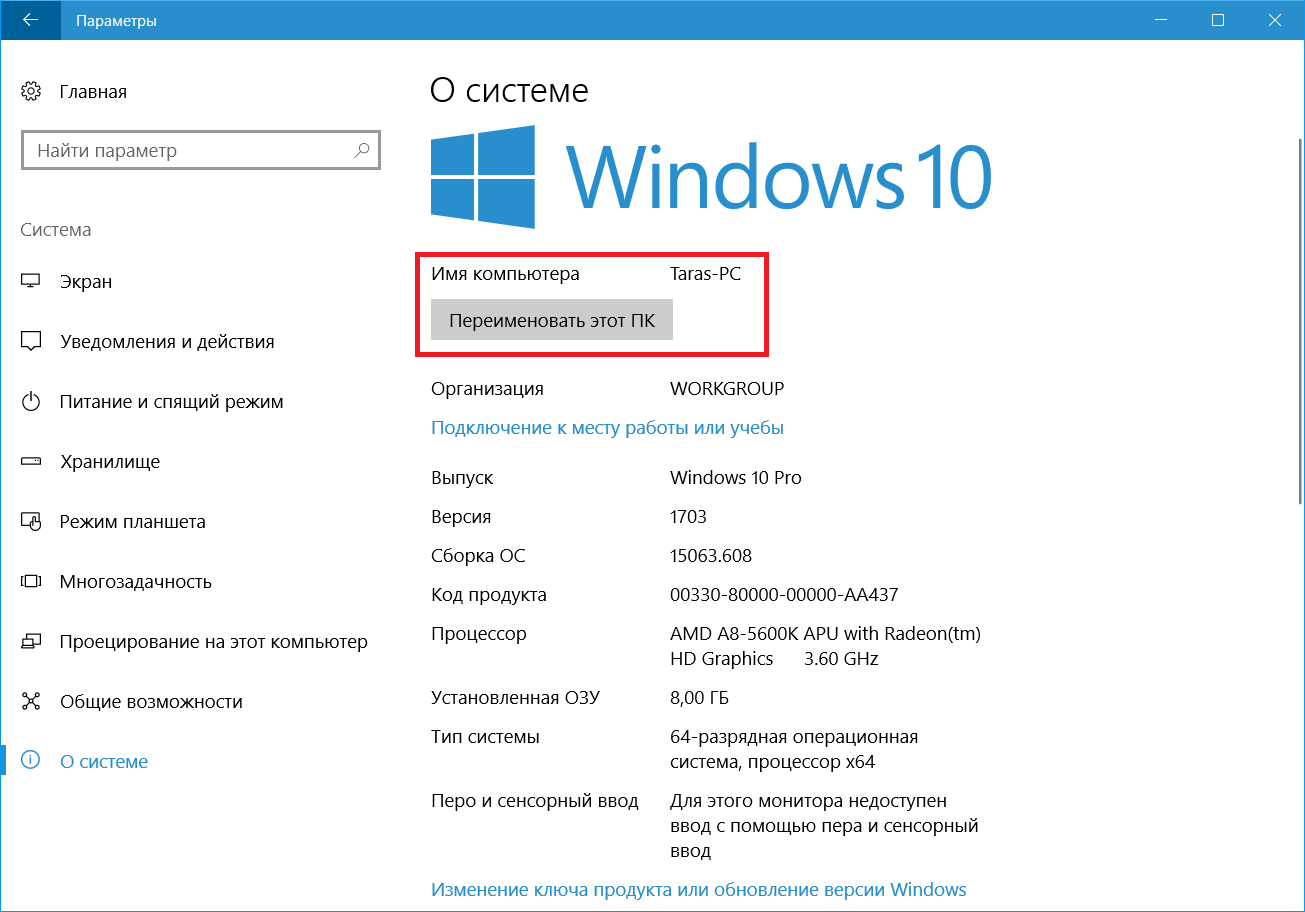Click the Тип системы label
This screenshot has width=1305, height=912.
click(x=485, y=737)
